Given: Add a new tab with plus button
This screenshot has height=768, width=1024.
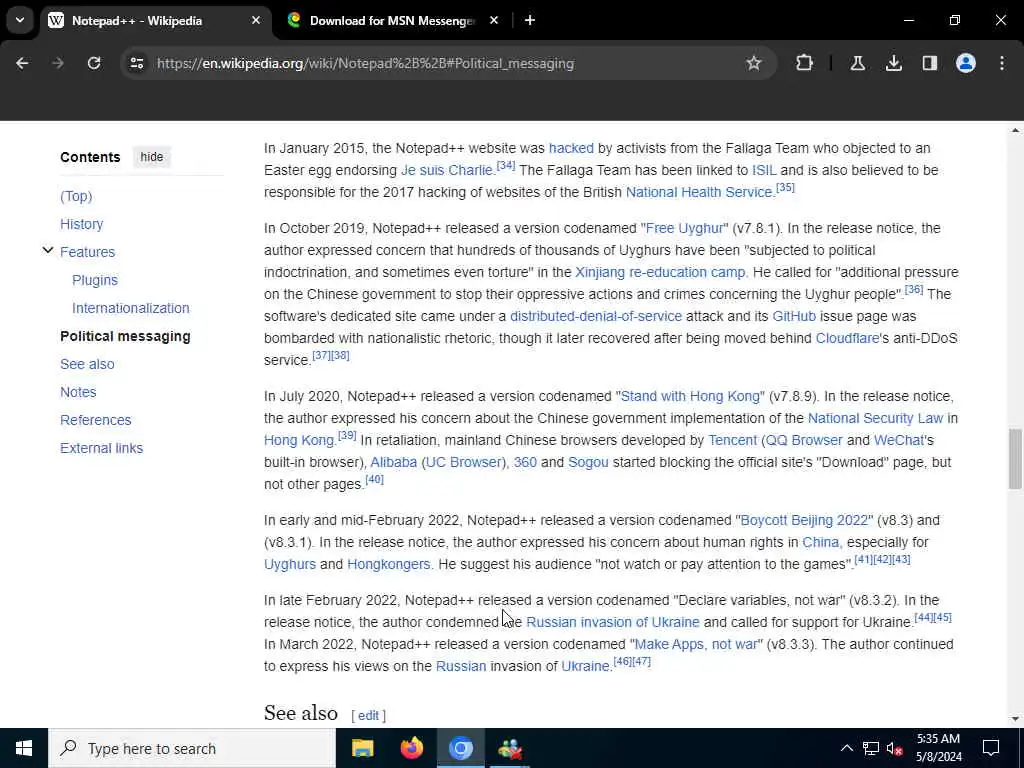Looking at the screenshot, I should (530, 20).
